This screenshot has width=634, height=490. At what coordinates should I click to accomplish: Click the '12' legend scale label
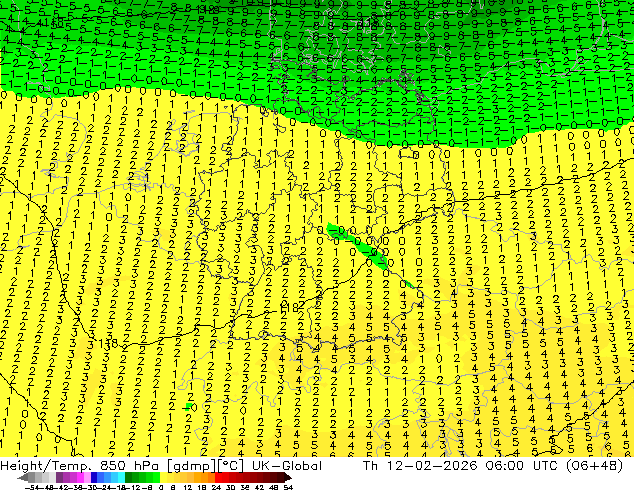[x=188, y=487]
